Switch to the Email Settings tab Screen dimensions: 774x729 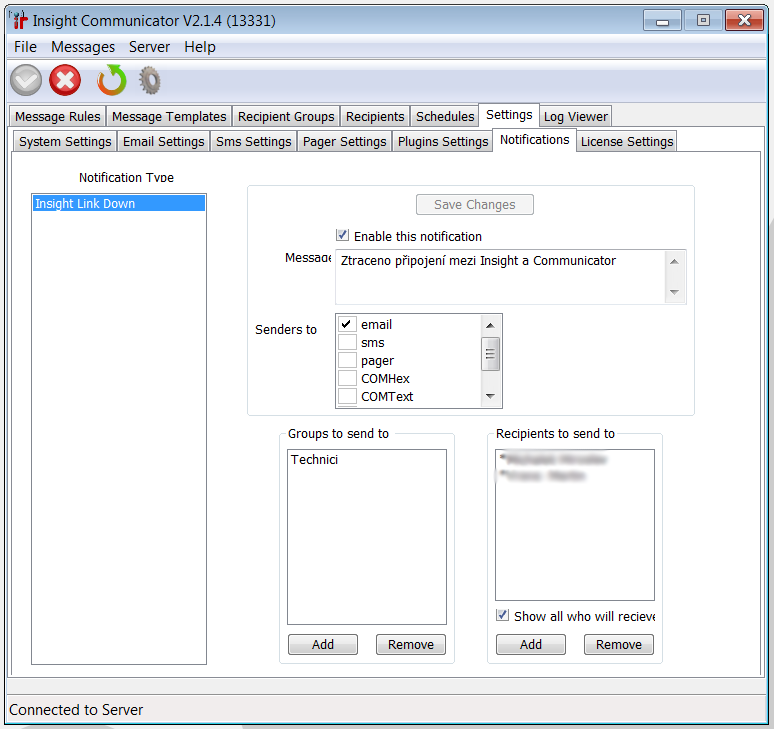(163, 141)
